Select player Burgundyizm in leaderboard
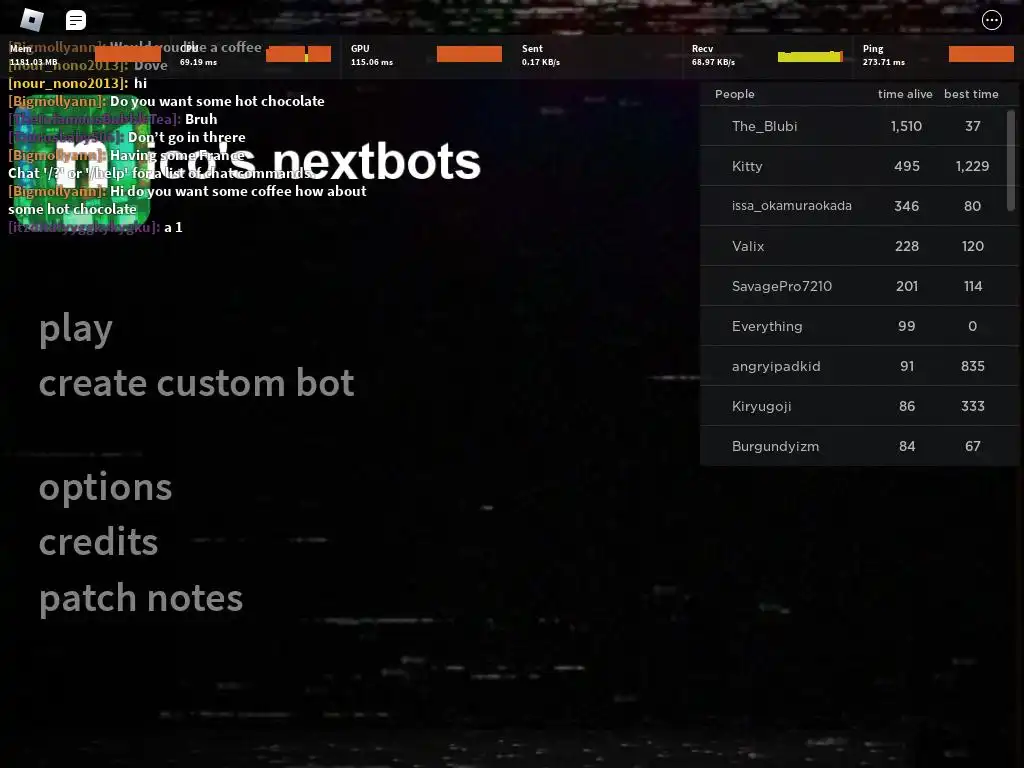Viewport: 1024px width, 768px height. point(859,446)
